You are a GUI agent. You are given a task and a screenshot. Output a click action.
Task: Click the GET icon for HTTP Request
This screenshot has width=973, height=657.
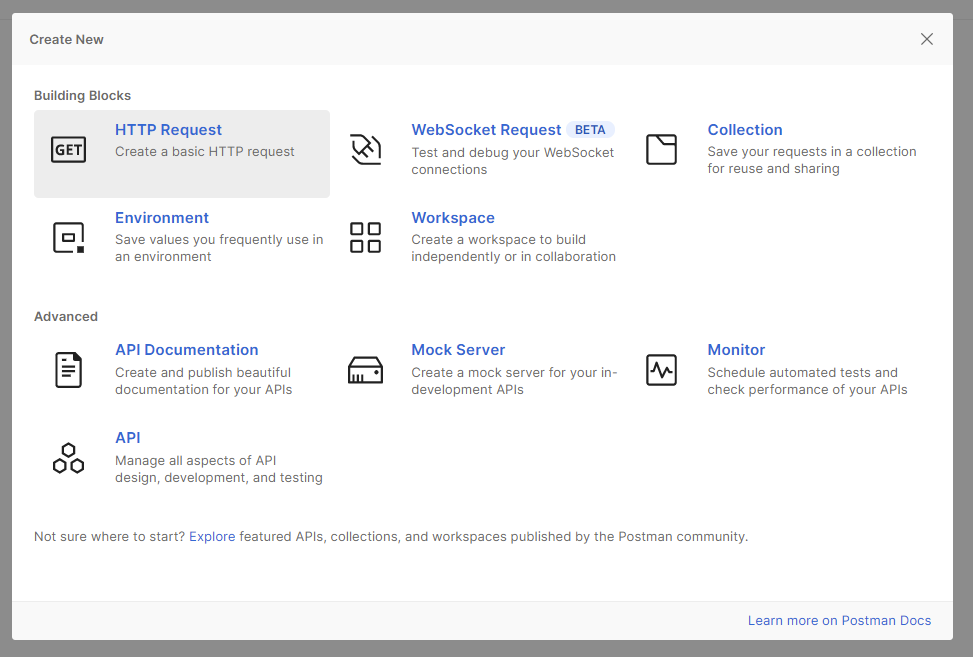tap(68, 150)
